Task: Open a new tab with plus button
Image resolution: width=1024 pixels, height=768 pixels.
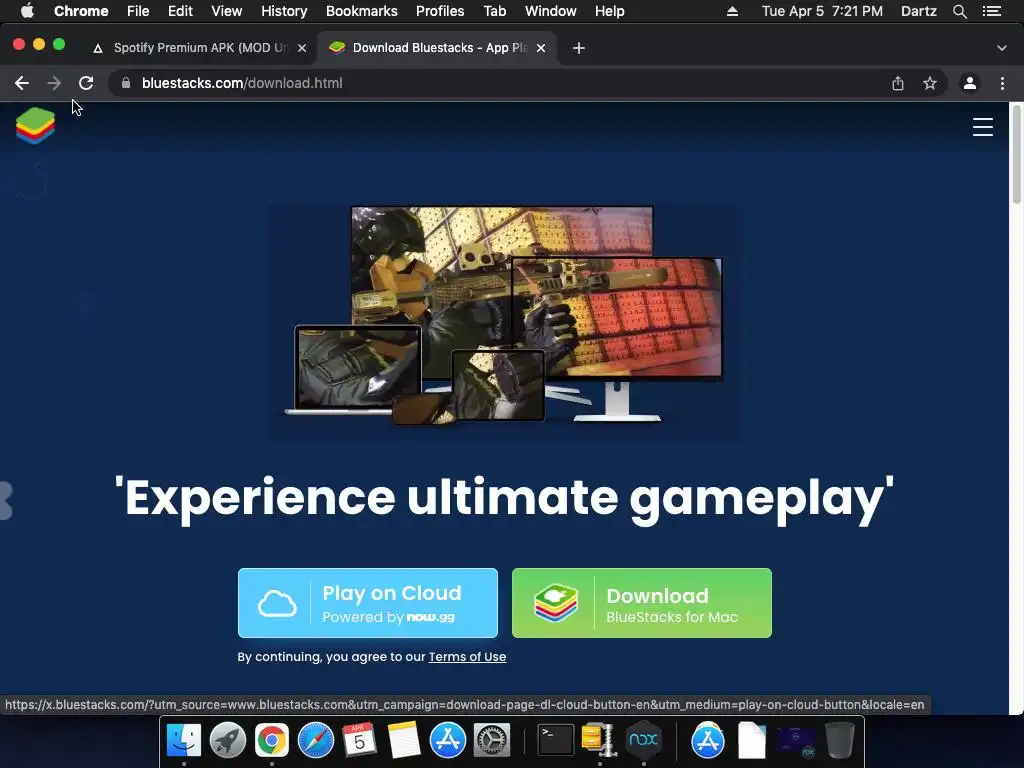Action: [x=579, y=48]
